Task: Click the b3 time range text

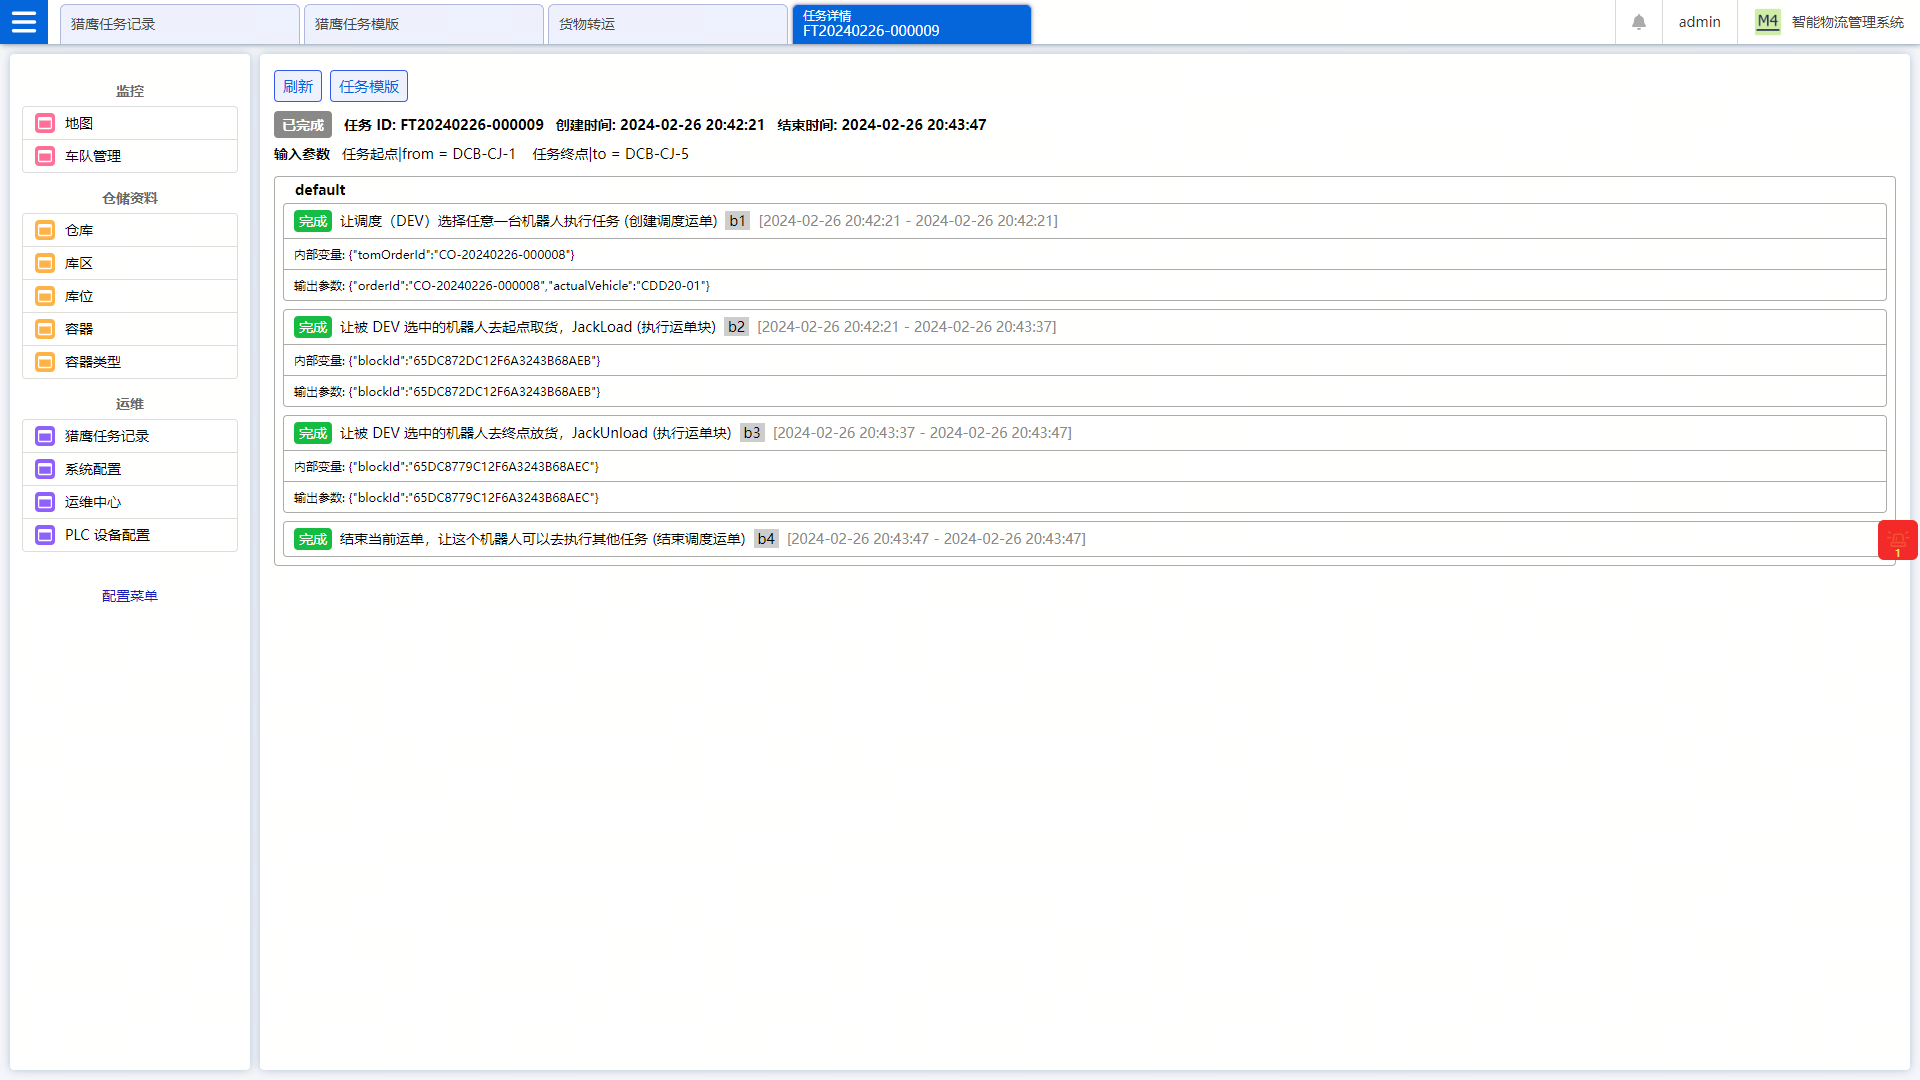Action: tap(922, 433)
